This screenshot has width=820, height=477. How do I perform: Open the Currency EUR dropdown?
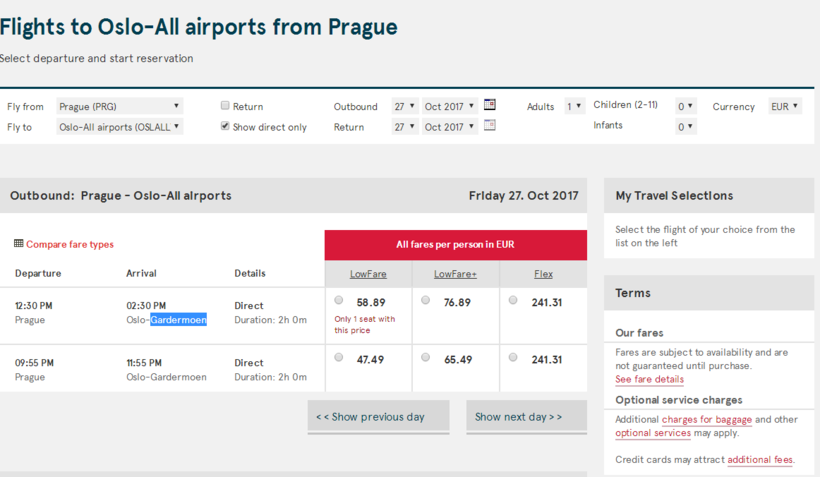pyautogui.click(x=785, y=106)
